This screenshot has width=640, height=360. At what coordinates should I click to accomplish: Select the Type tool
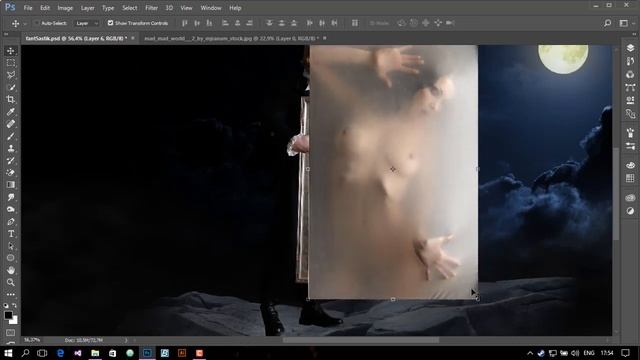point(11,234)
